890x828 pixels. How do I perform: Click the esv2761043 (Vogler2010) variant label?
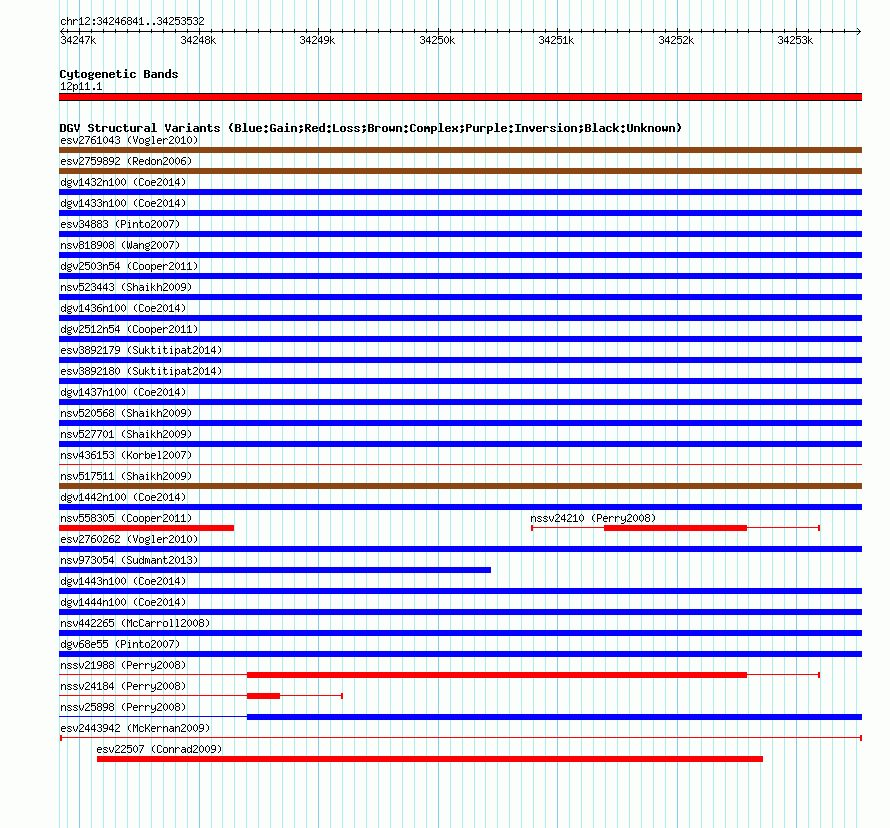[129, 140]
